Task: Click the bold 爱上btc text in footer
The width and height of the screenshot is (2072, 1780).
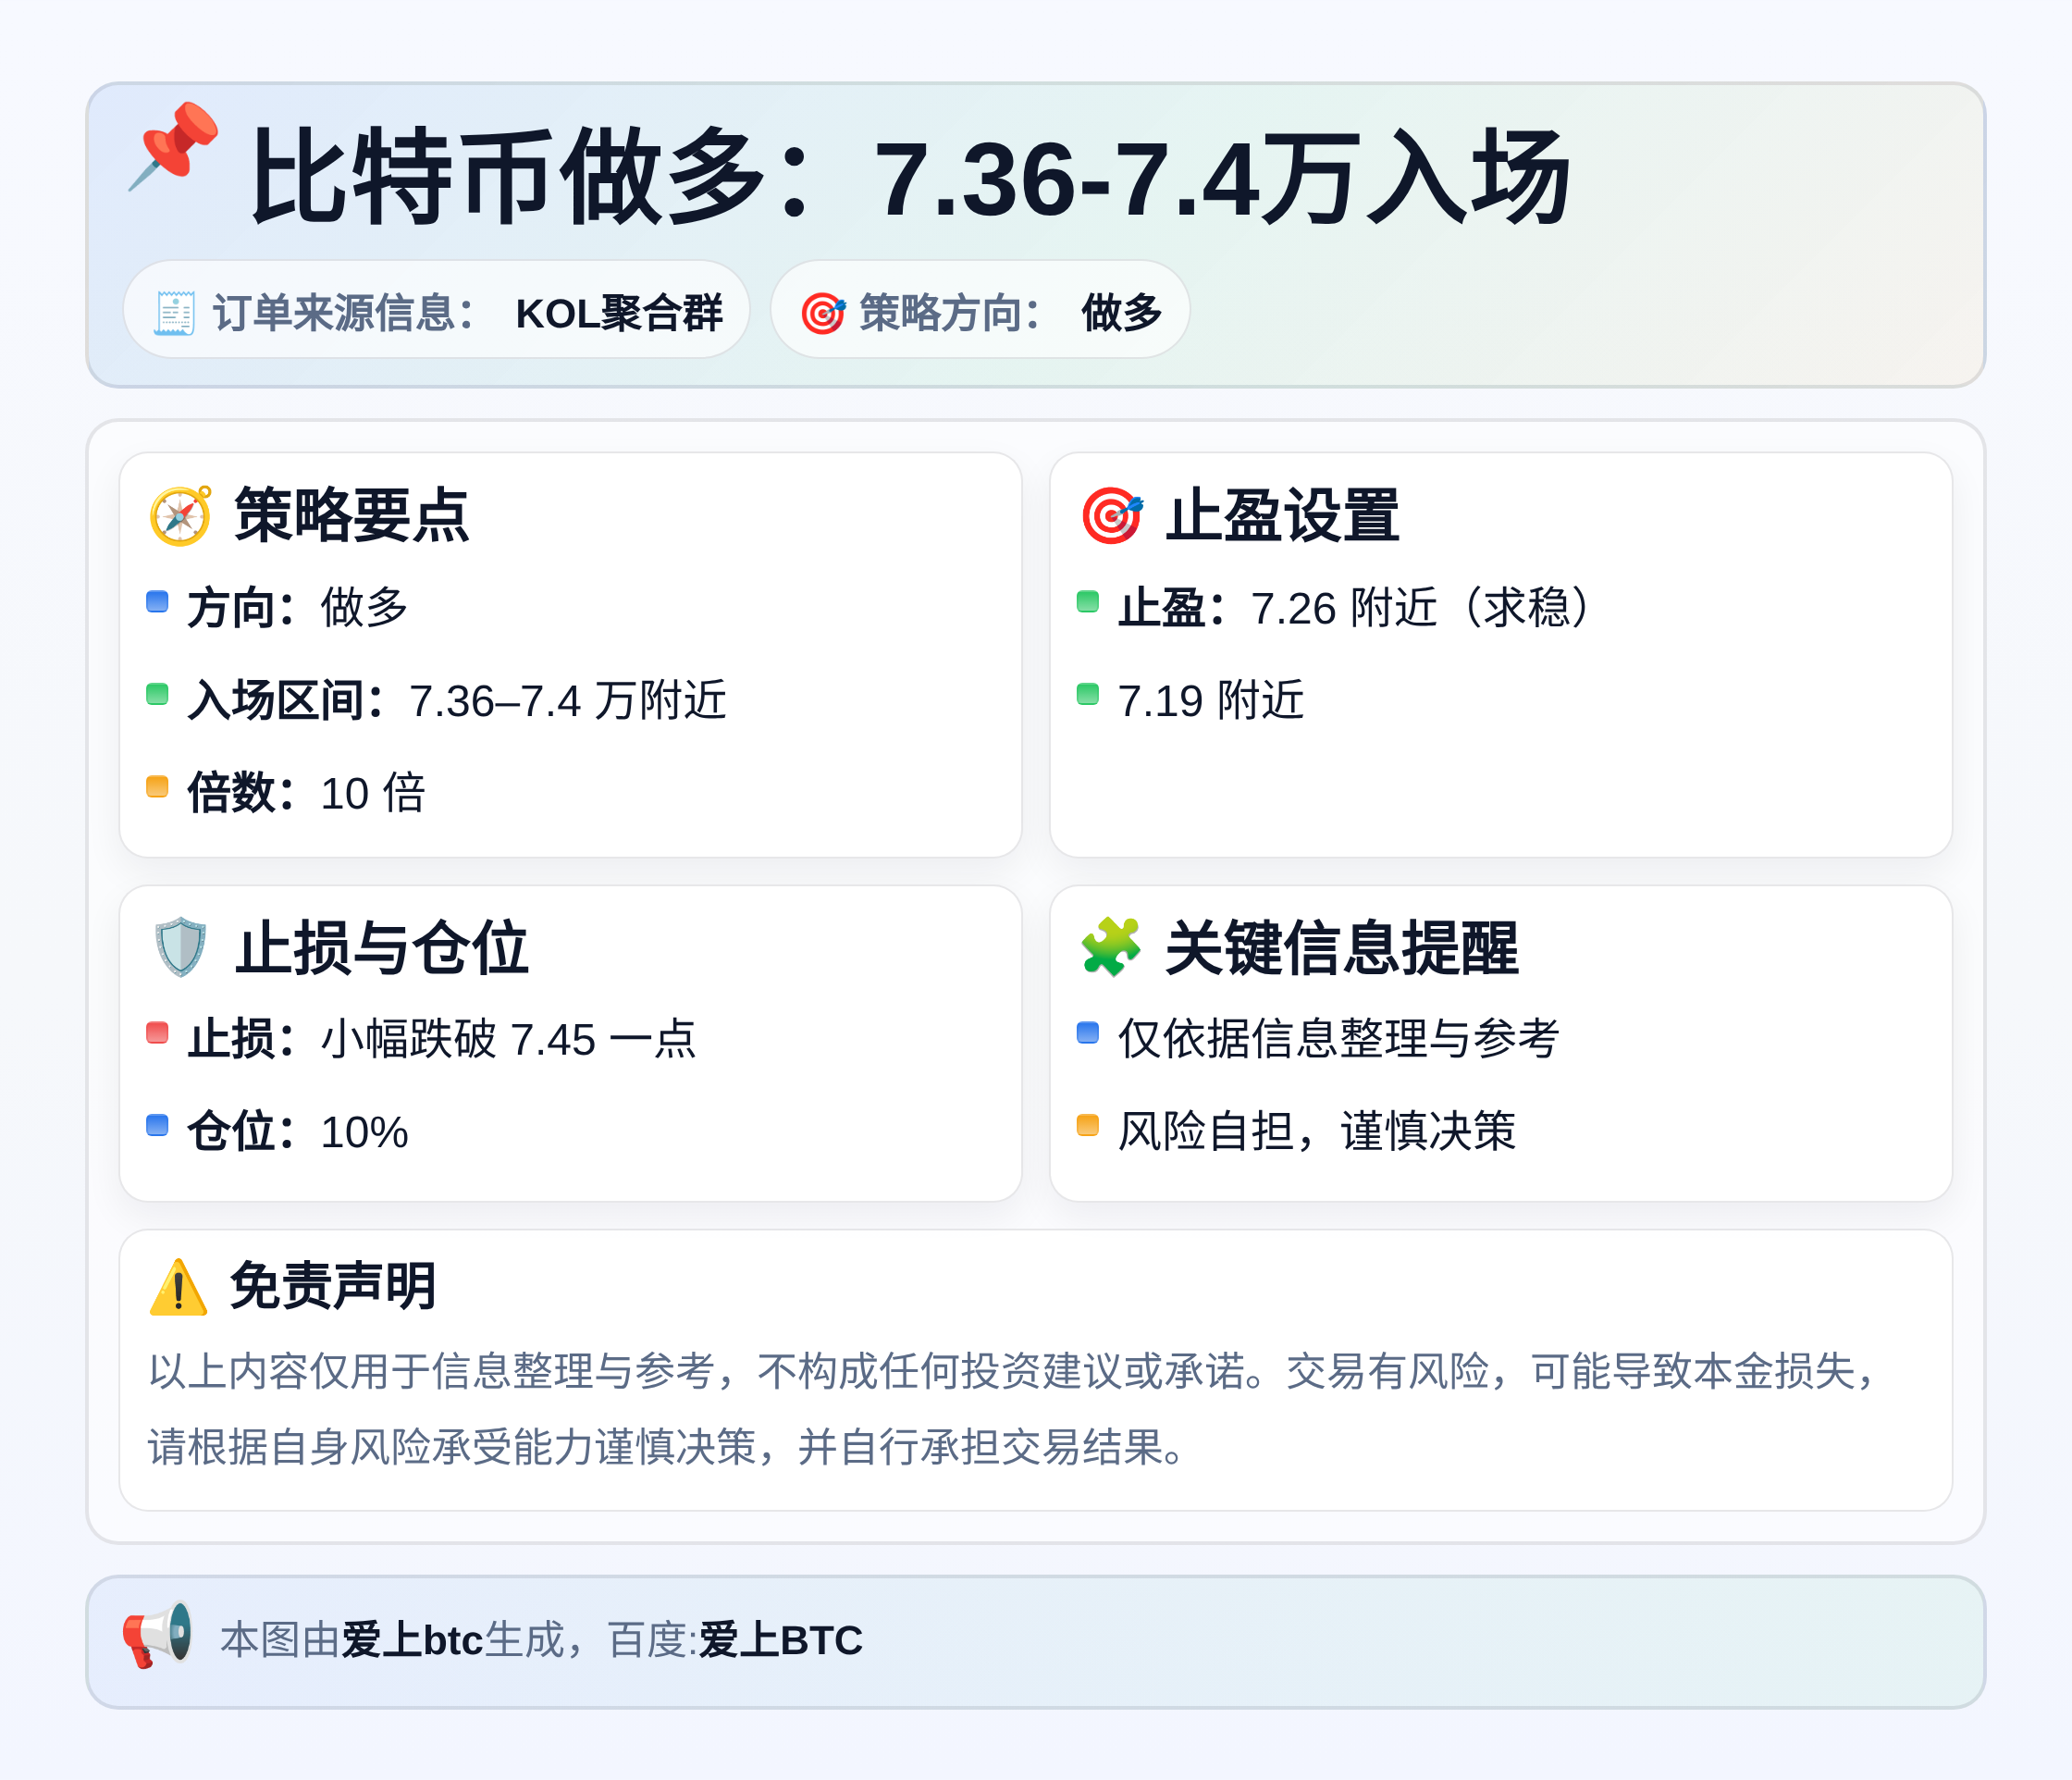Action: coord(412,1641)
